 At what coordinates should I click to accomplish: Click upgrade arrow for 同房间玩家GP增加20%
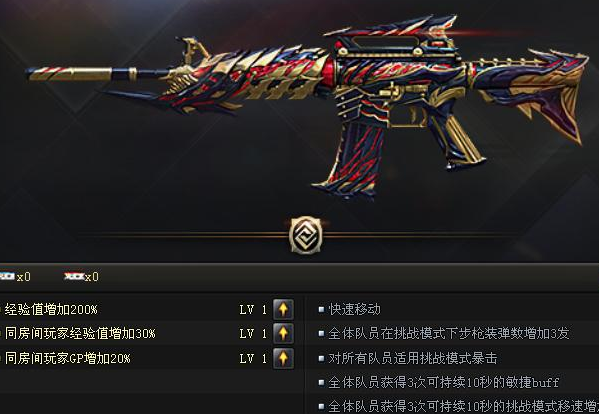point(283,358)
